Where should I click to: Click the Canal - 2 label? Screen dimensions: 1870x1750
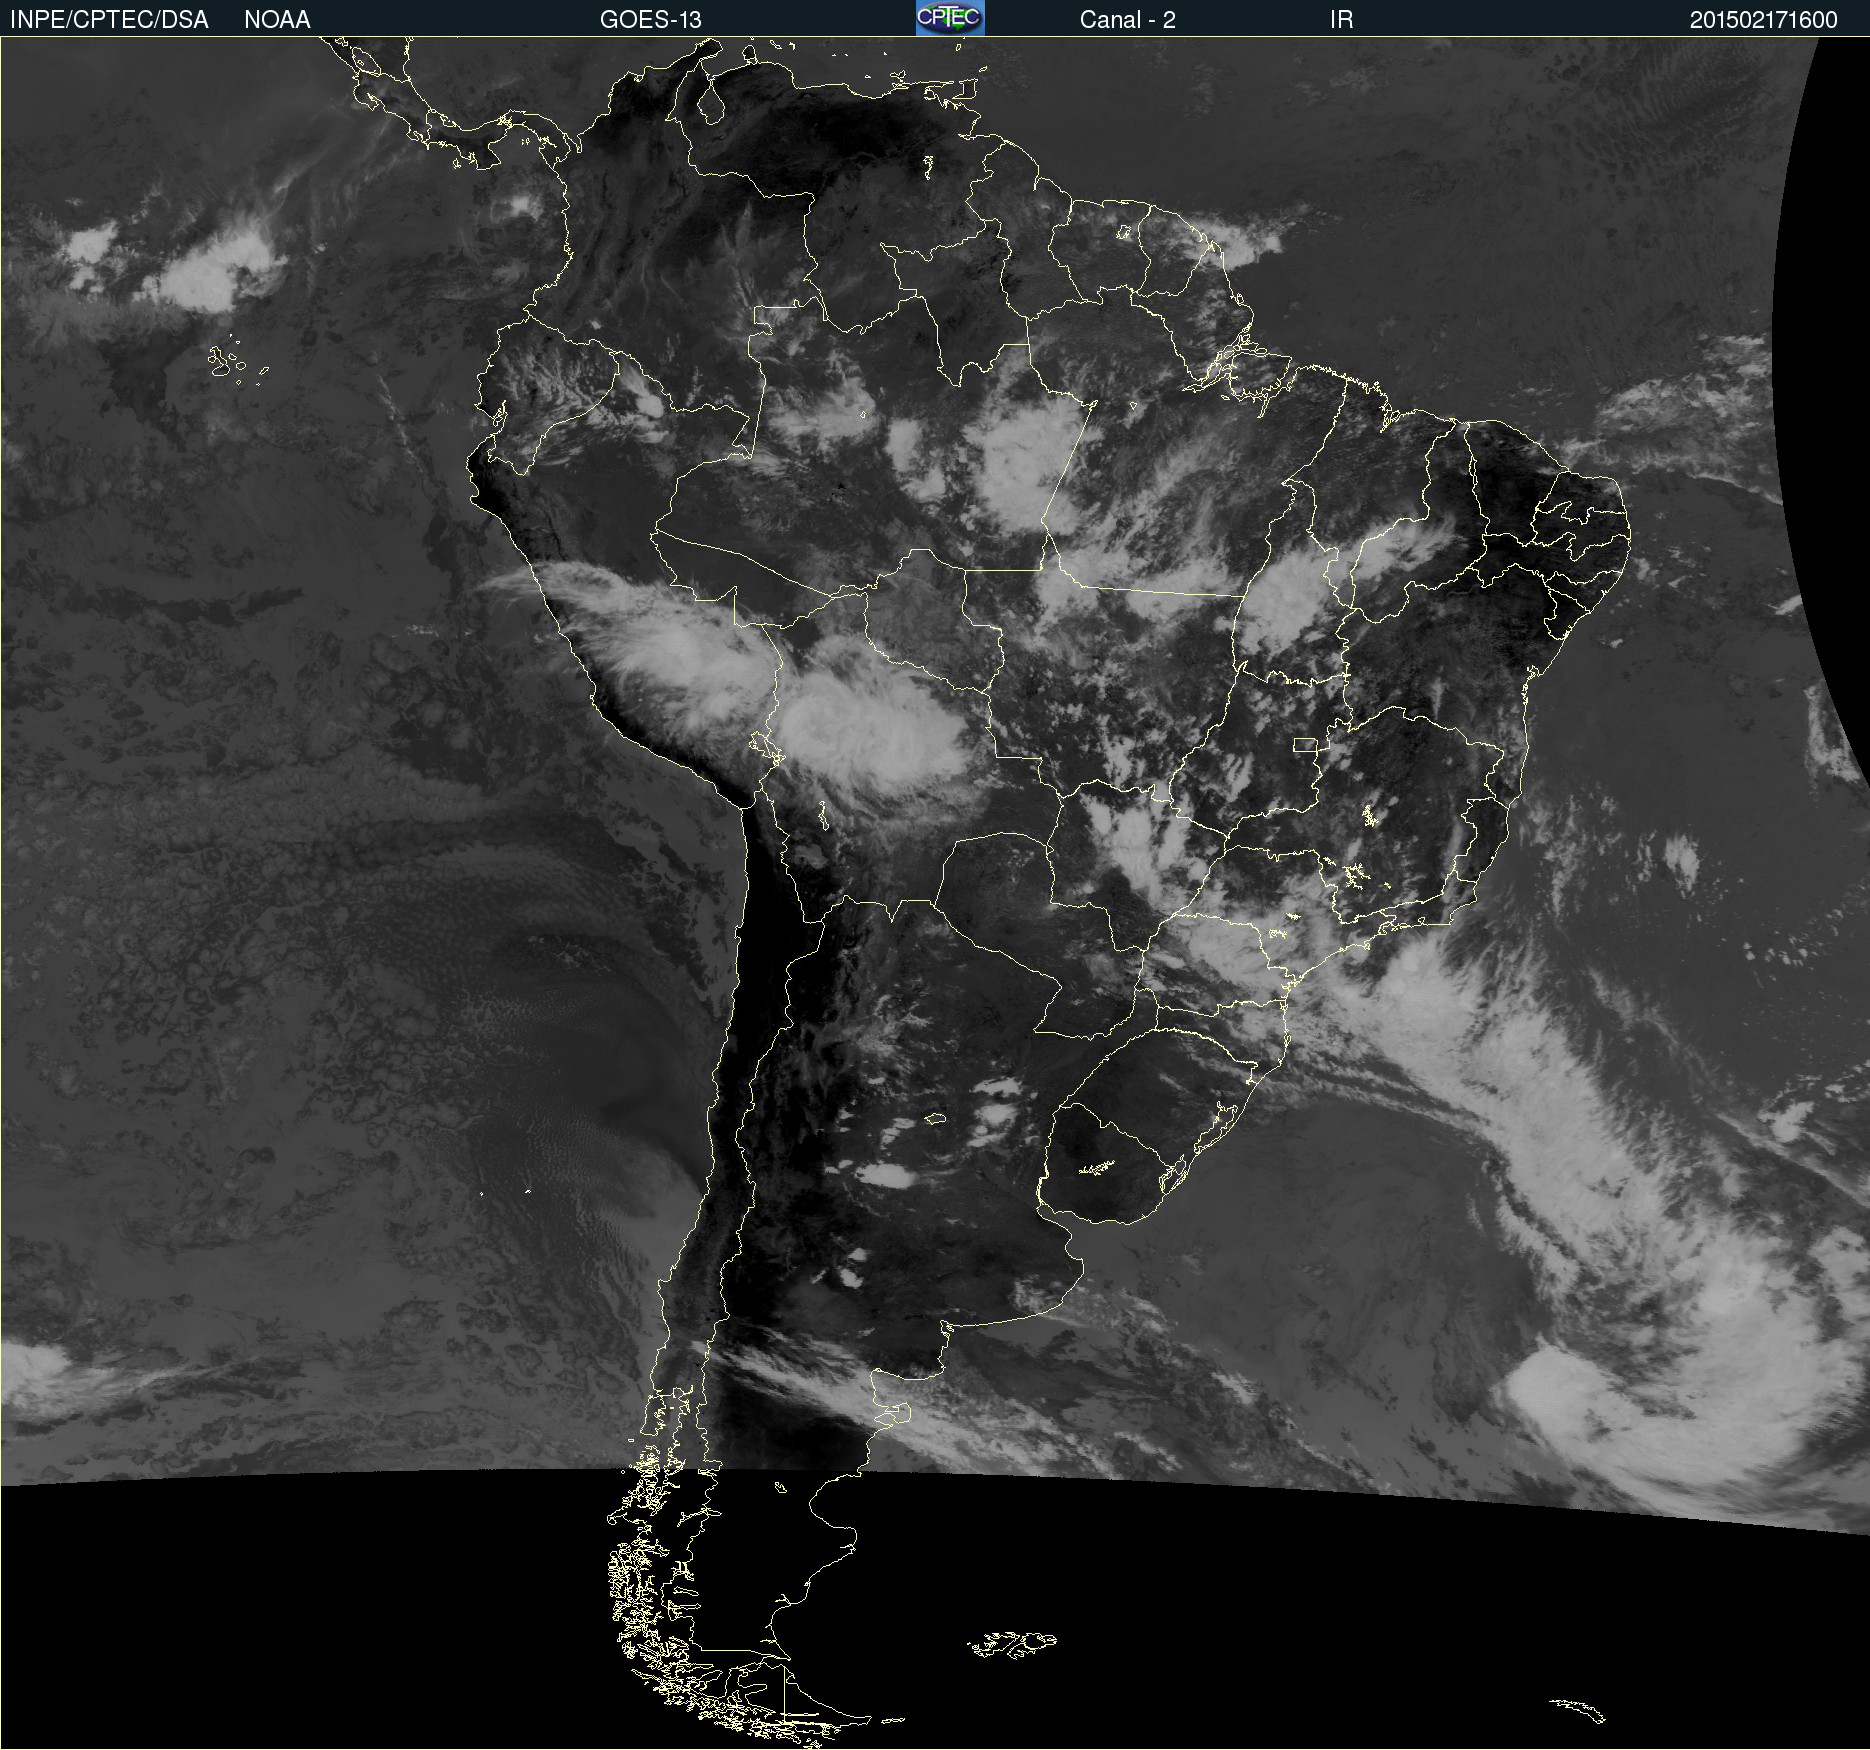[1128, 20]
